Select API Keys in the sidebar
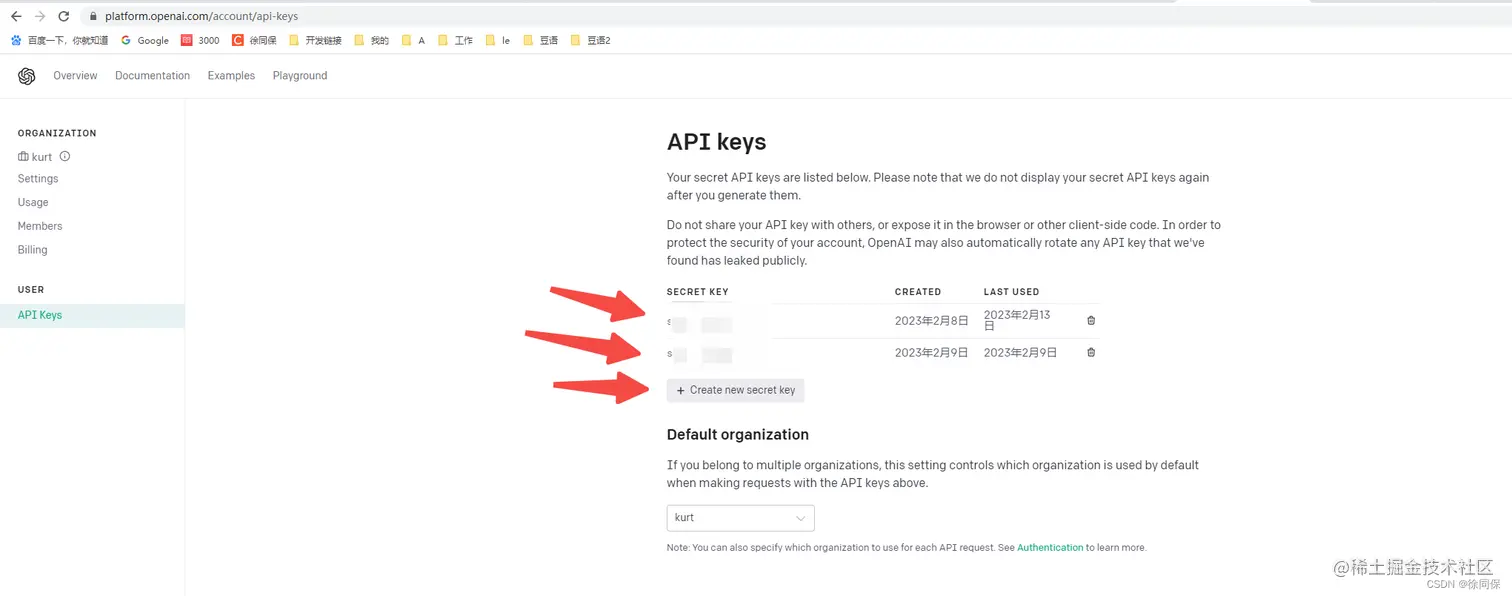 [92, 315]
